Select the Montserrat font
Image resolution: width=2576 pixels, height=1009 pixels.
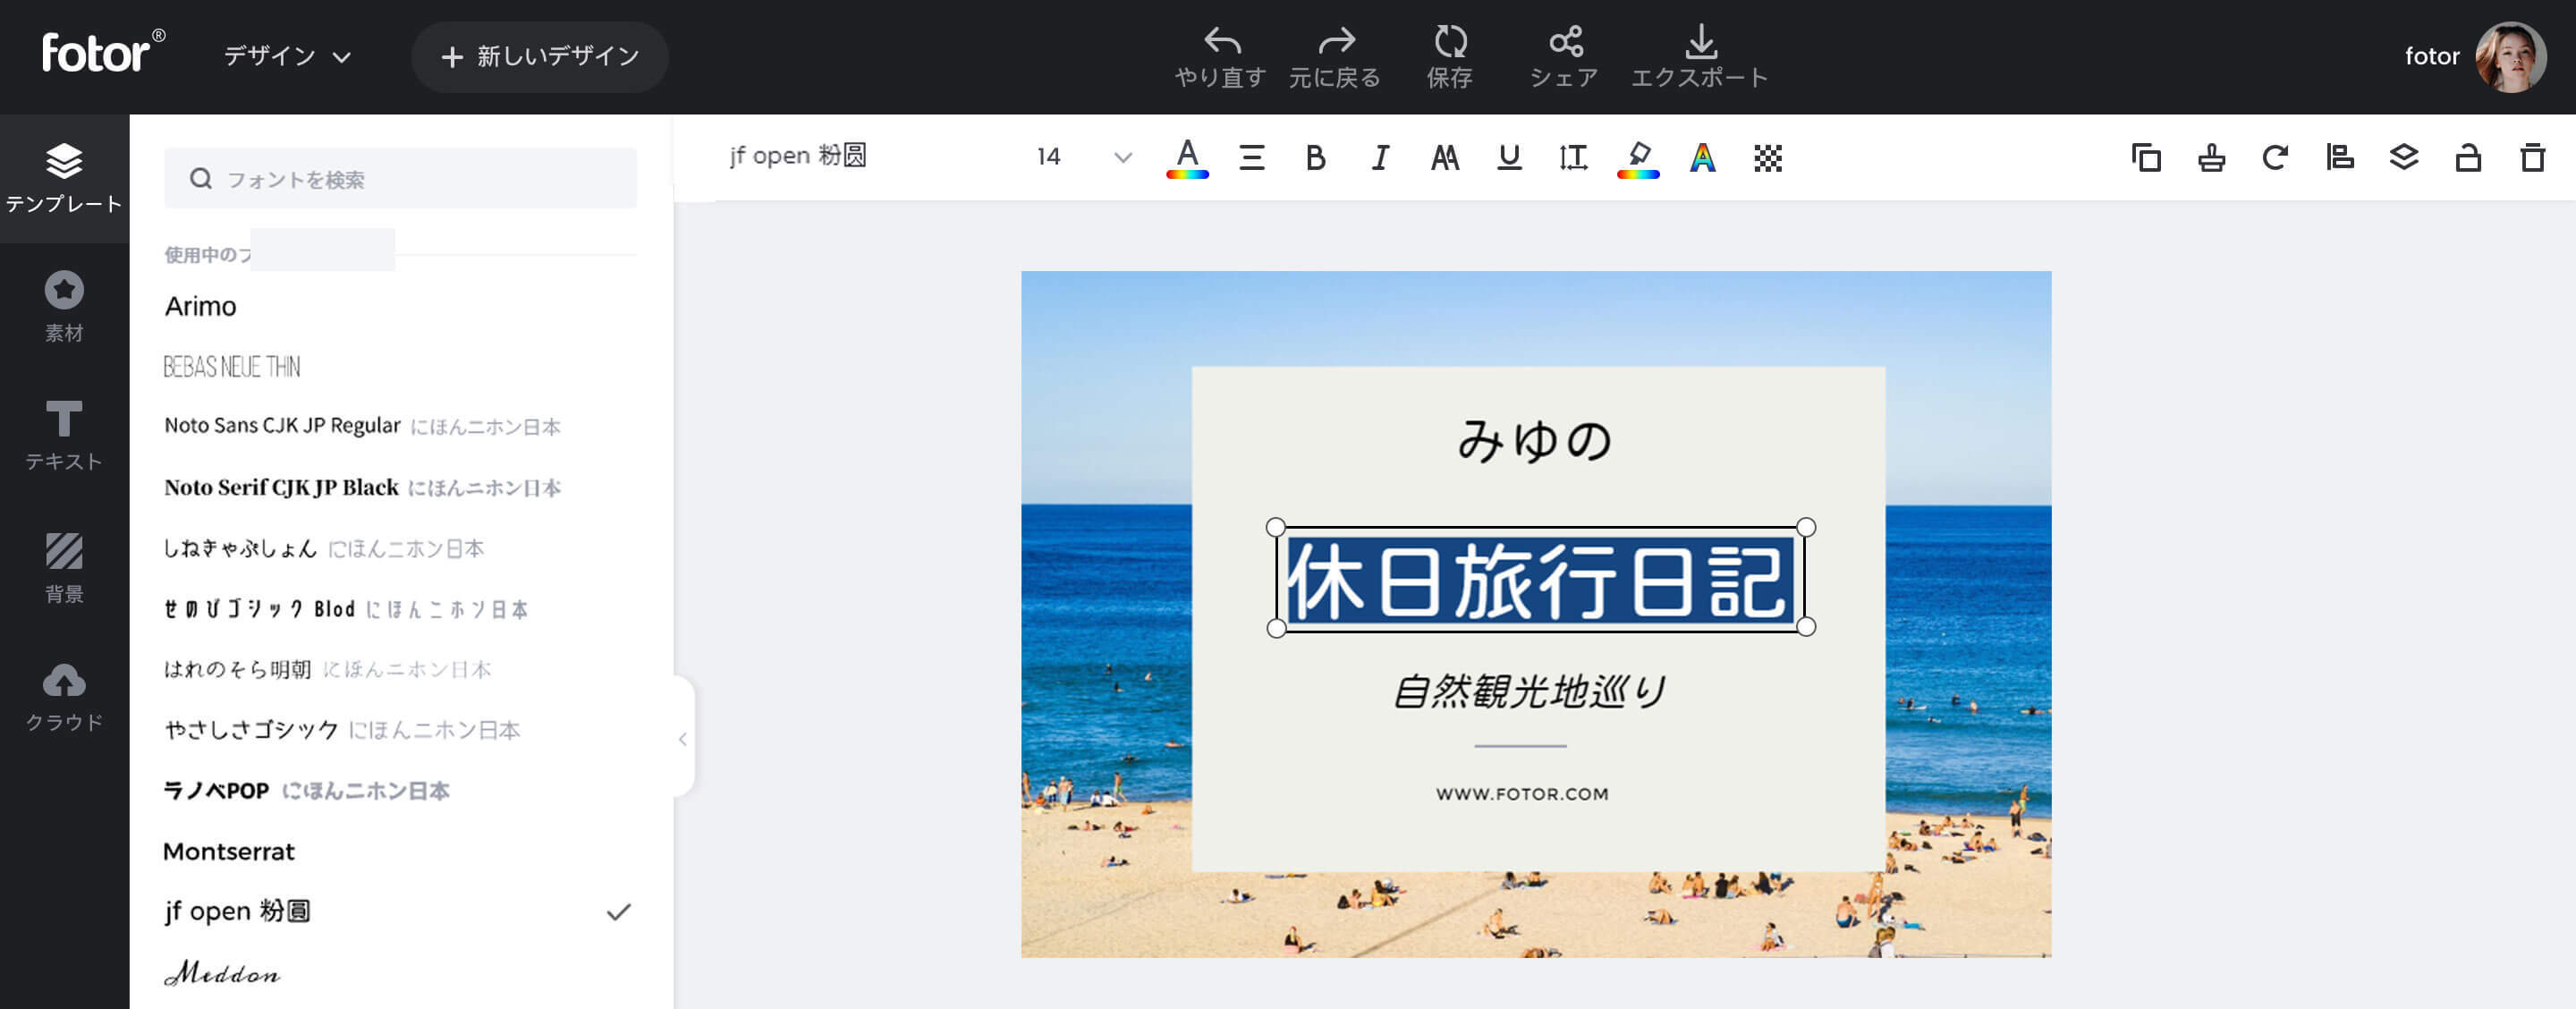[229, 851]
